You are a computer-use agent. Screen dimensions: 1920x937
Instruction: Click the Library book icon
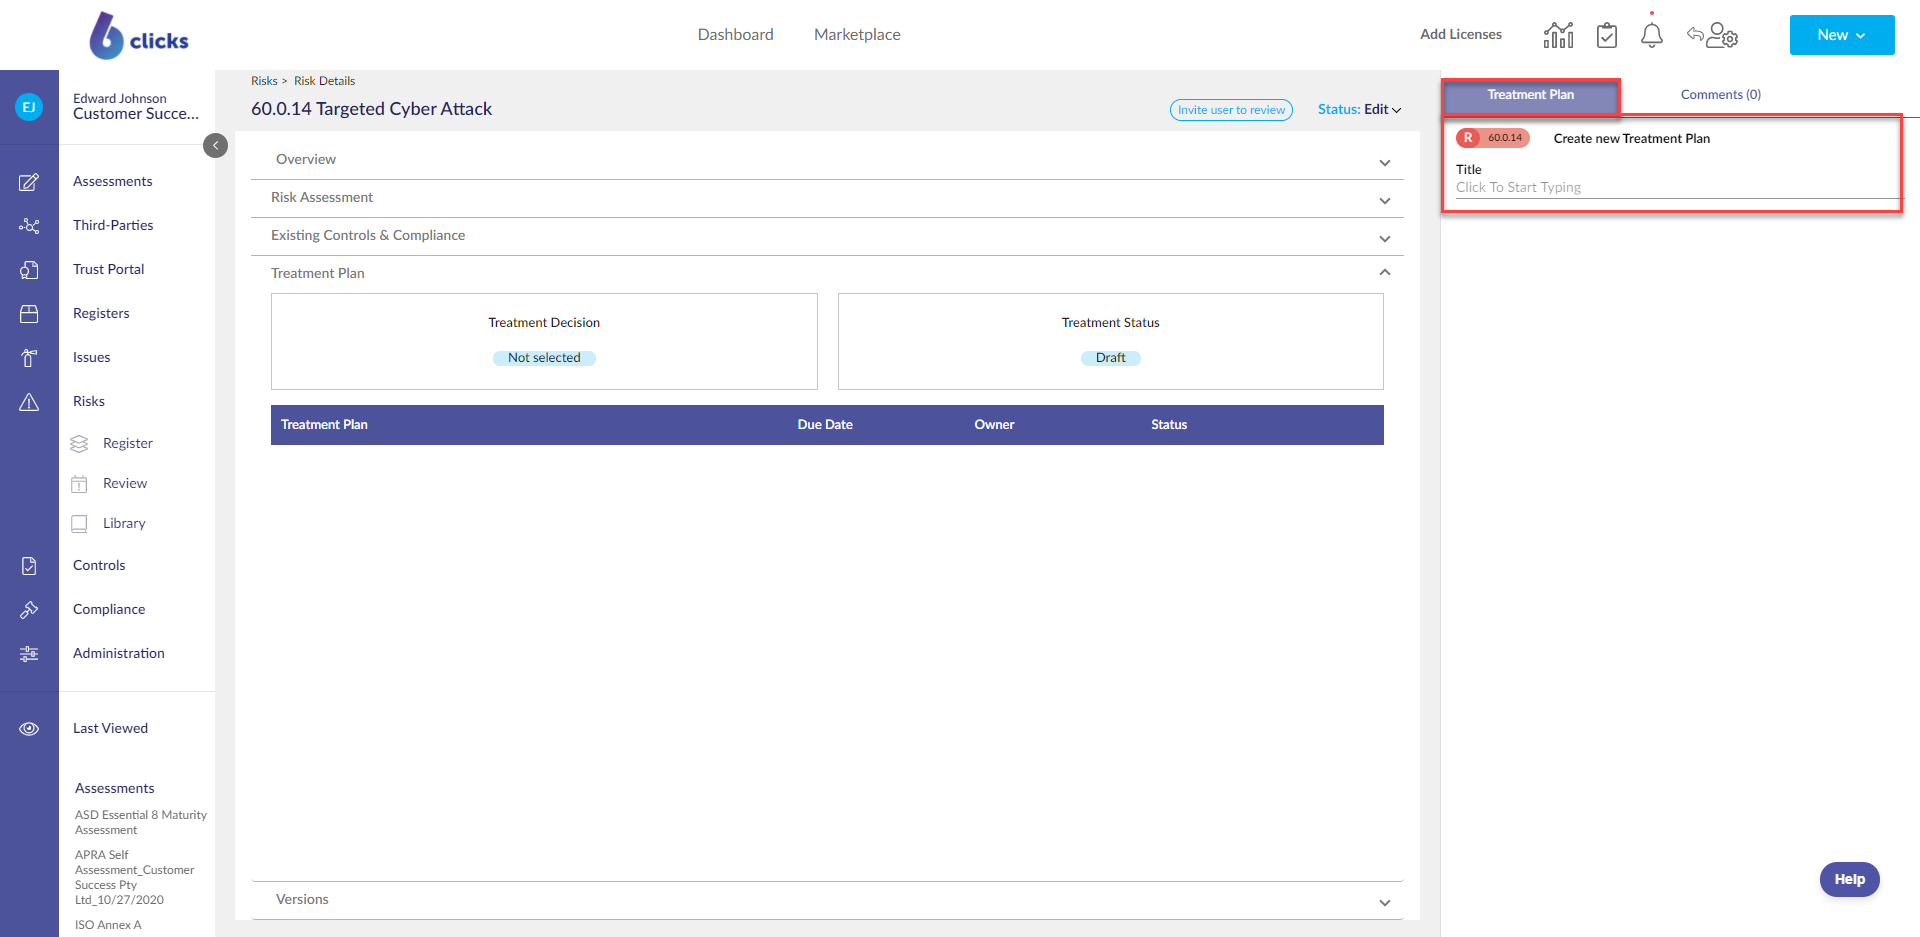point(79,524)
